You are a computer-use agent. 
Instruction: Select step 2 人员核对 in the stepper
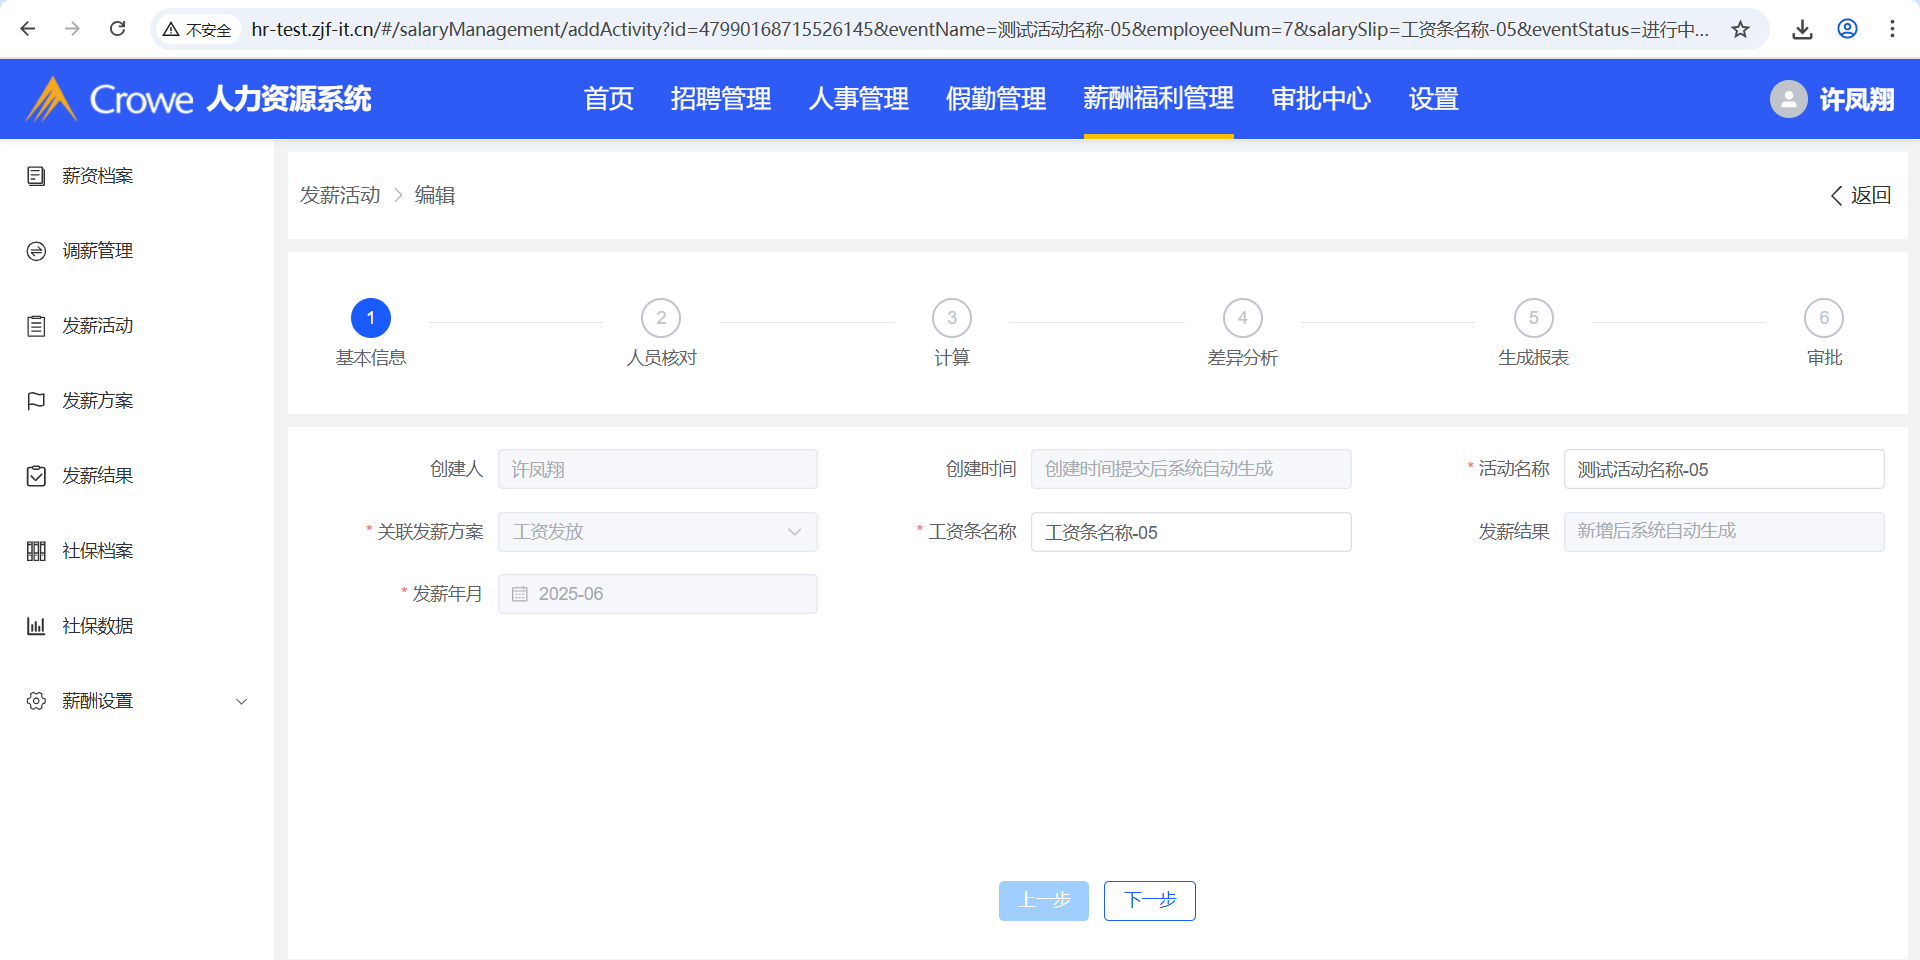661,319
